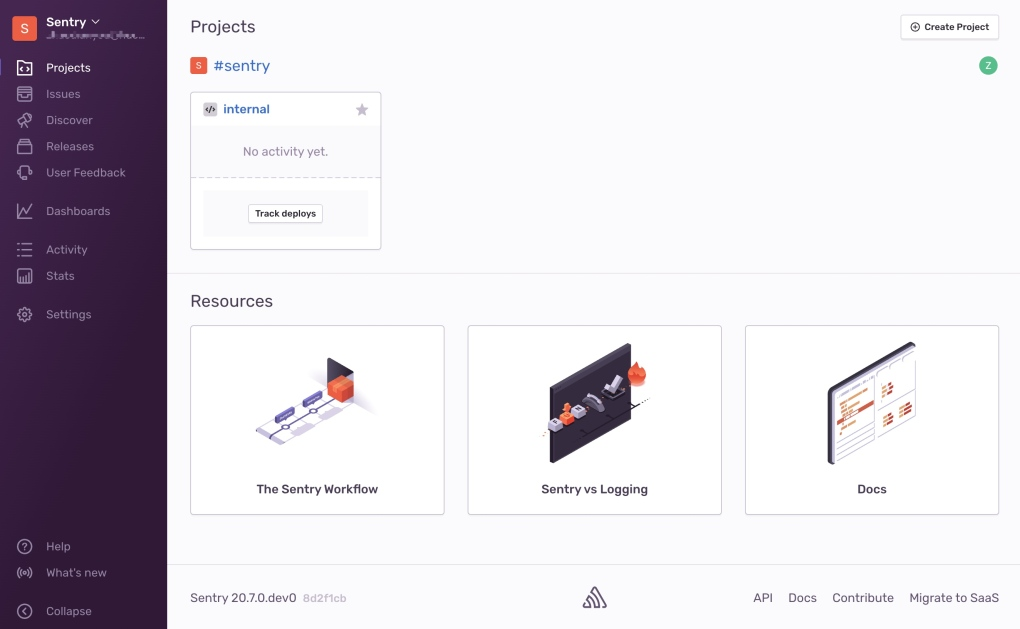The height and width of the screenshot is (629, 1020).
Task: Open The Sentry Workflow resource card
Action: [317, 420]
